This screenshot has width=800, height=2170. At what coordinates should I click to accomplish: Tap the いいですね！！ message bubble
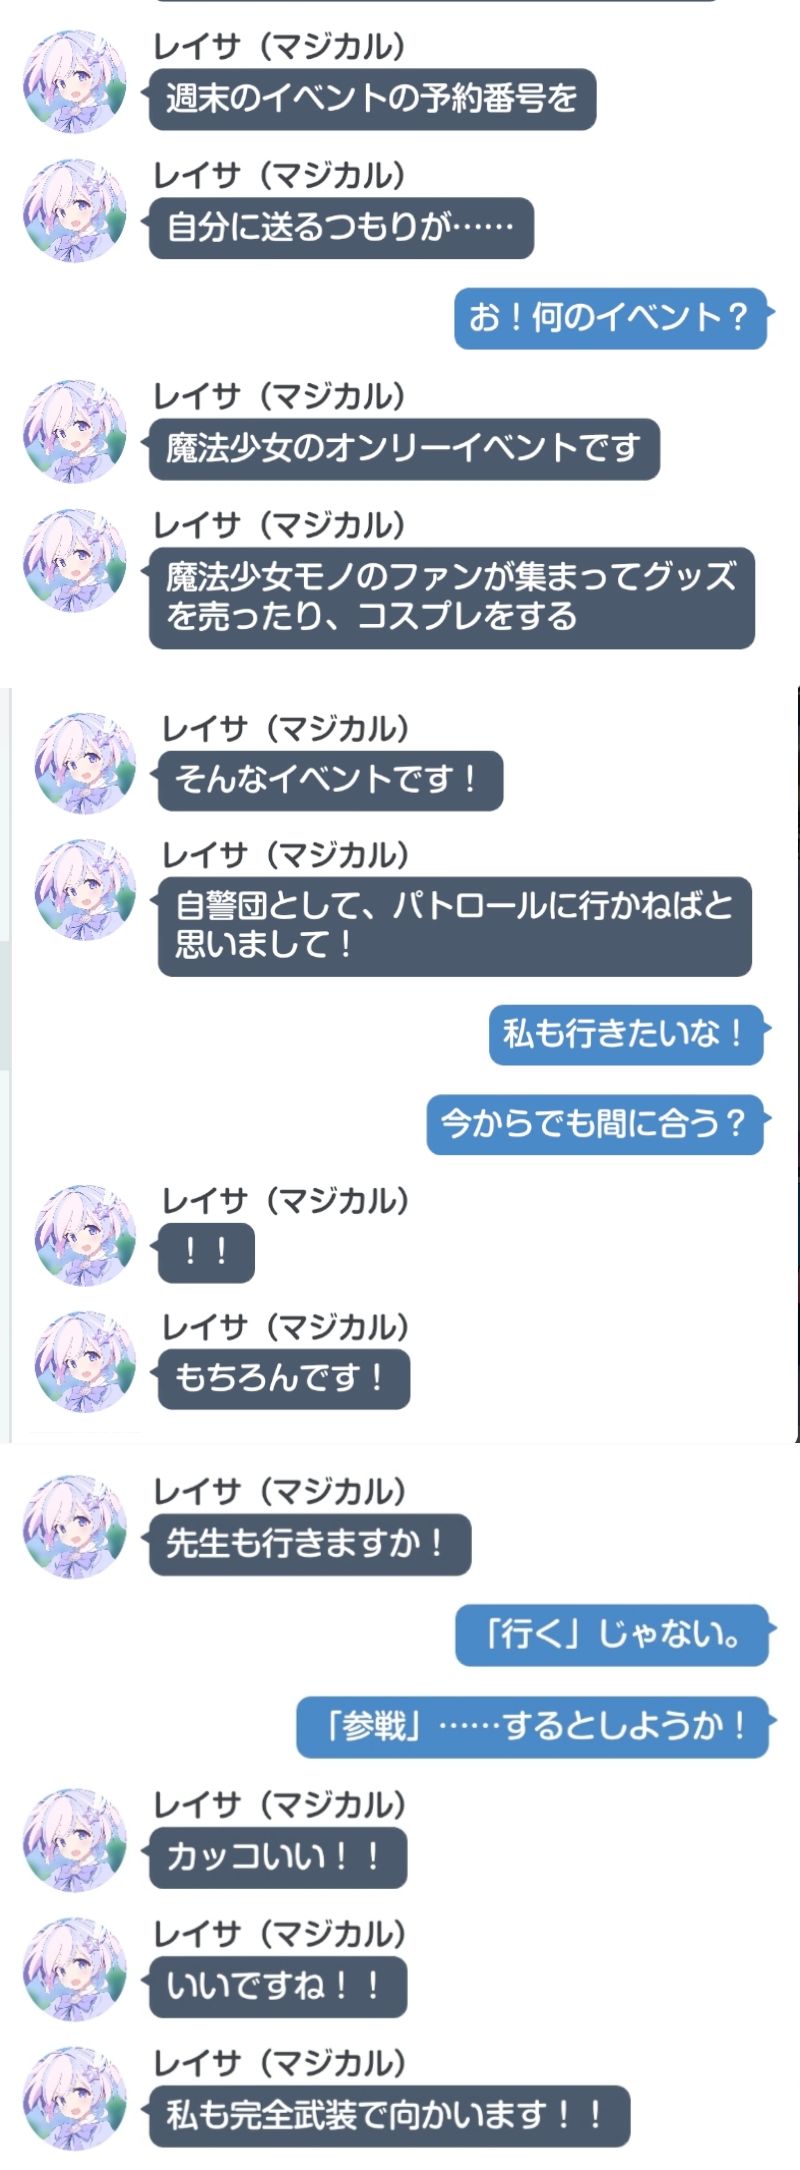[x=277, y=1987]
